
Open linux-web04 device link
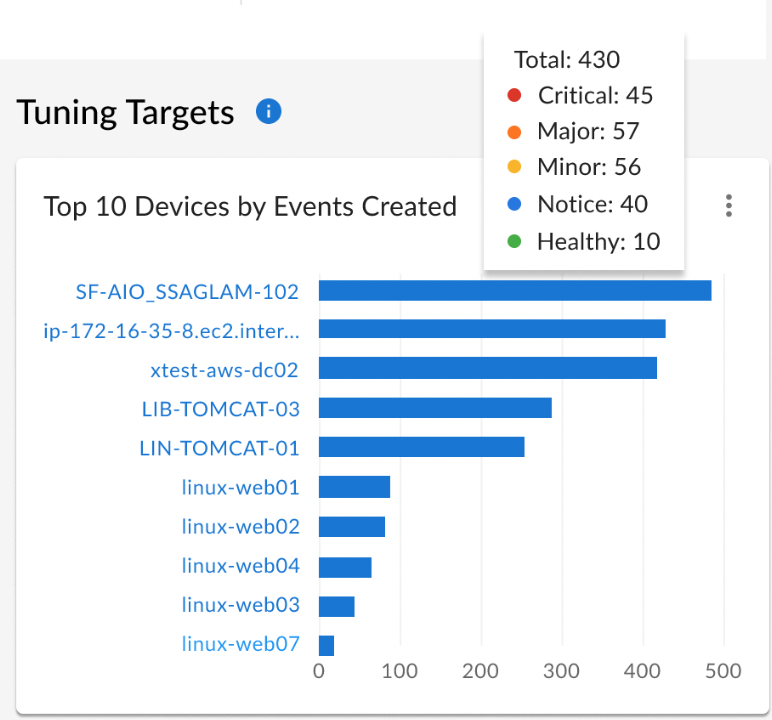[x=241, y=565]
